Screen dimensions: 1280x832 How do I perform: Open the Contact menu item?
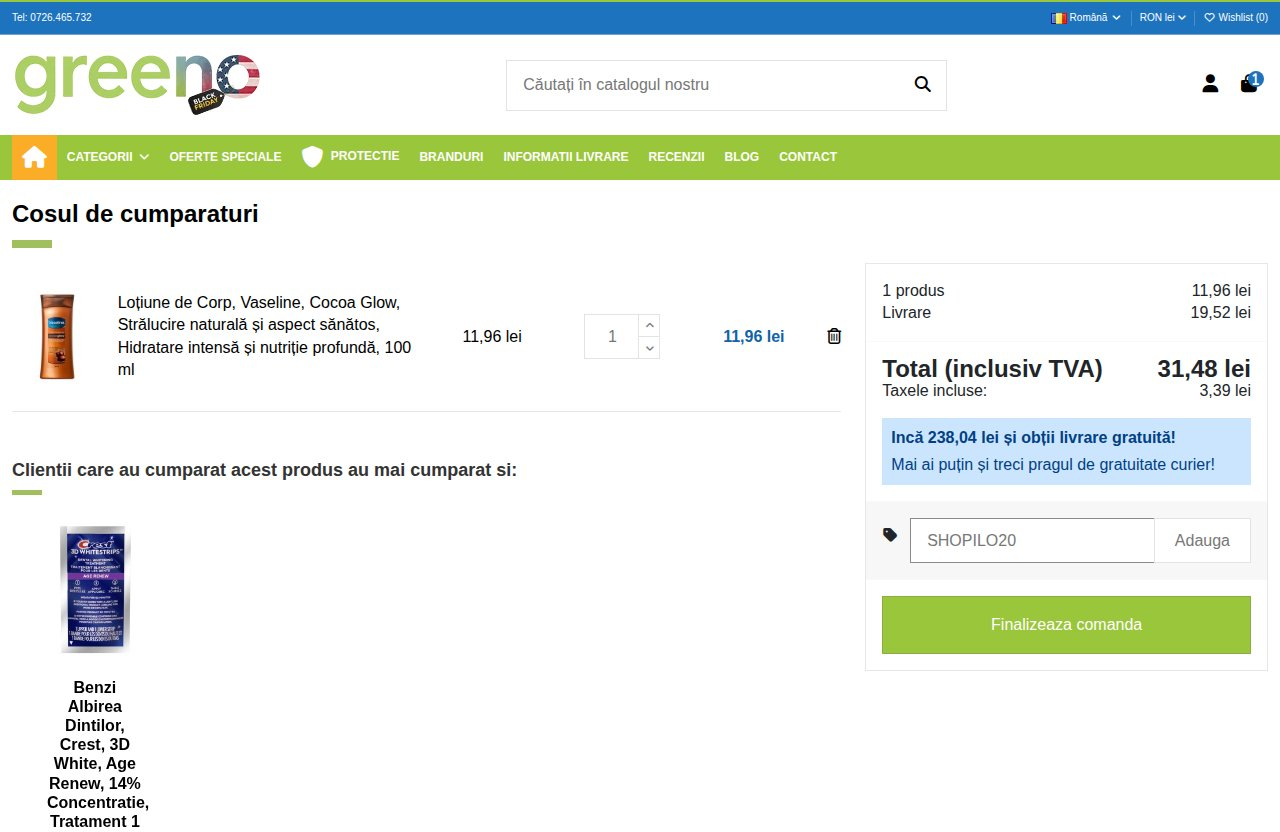[808, 157]
